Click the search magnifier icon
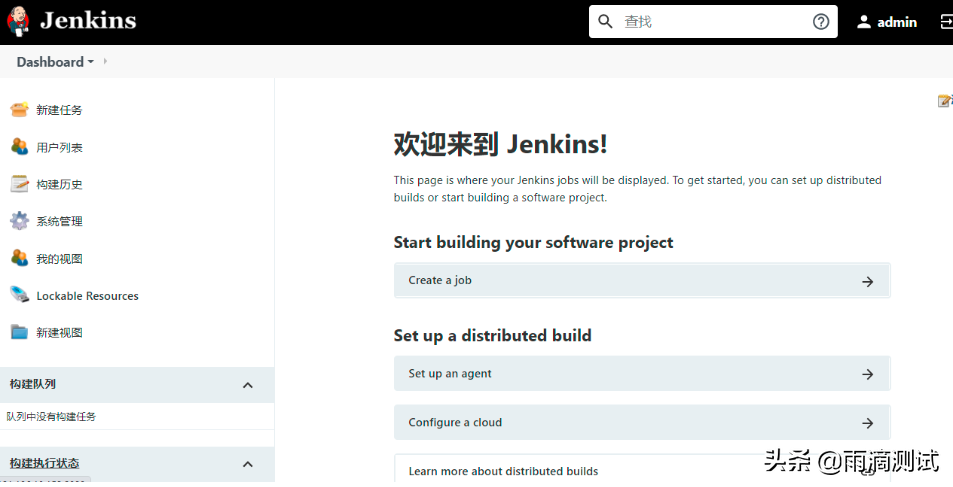The height and width of the screenshot is (487, 953). point(605,22)
